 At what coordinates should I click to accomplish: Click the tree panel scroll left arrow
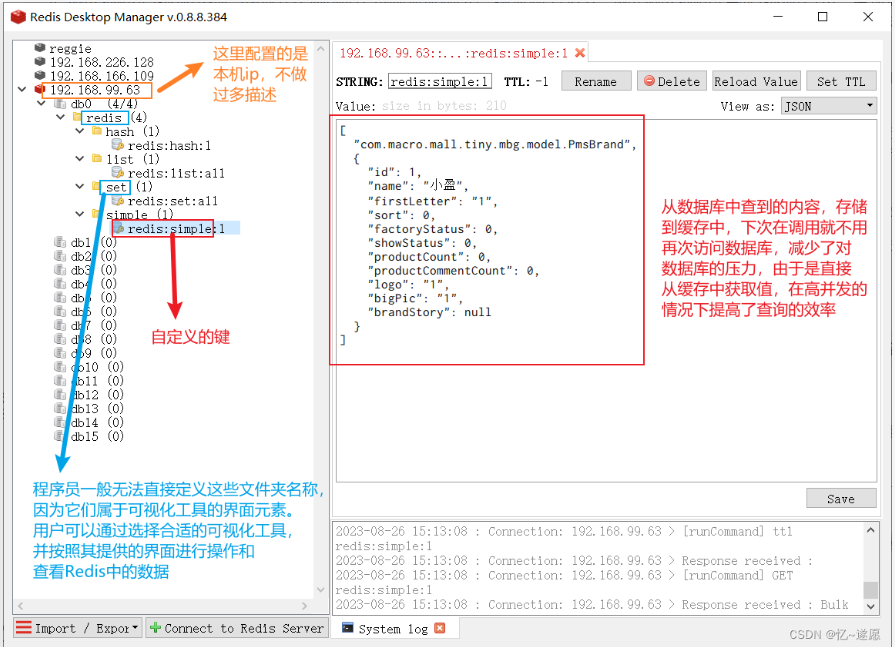point(21,605)
